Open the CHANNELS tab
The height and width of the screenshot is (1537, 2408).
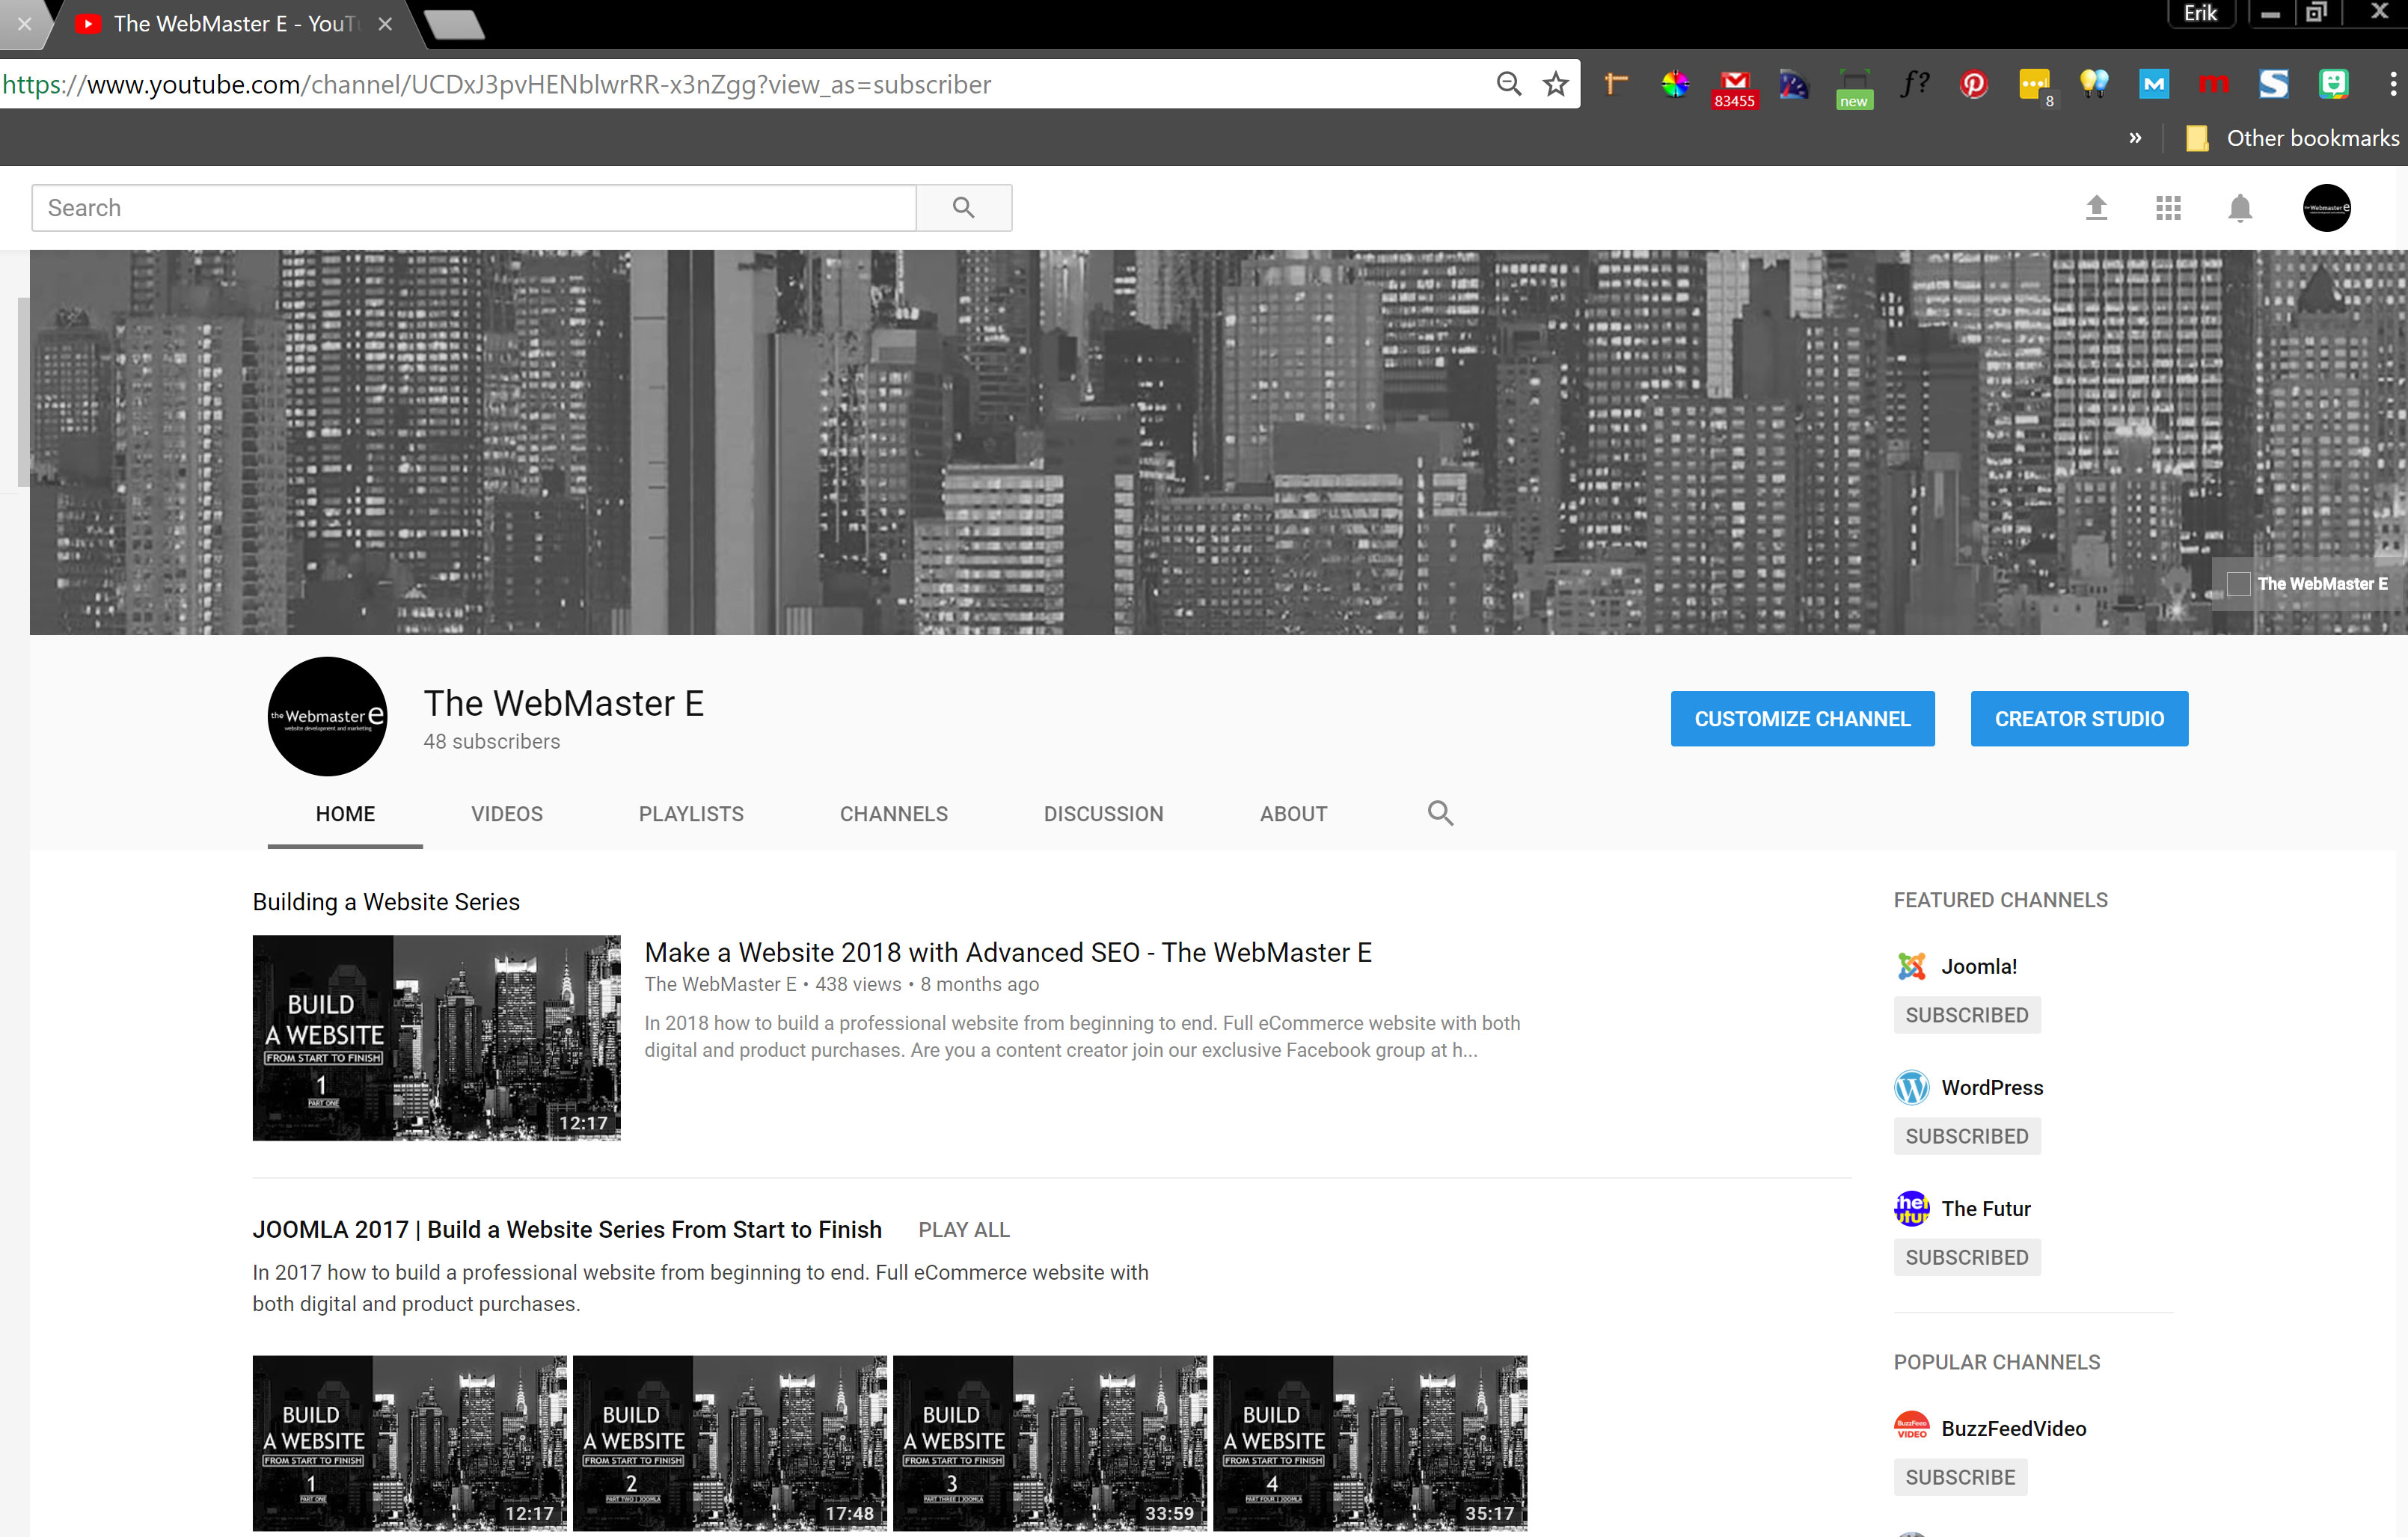[893, 814]
